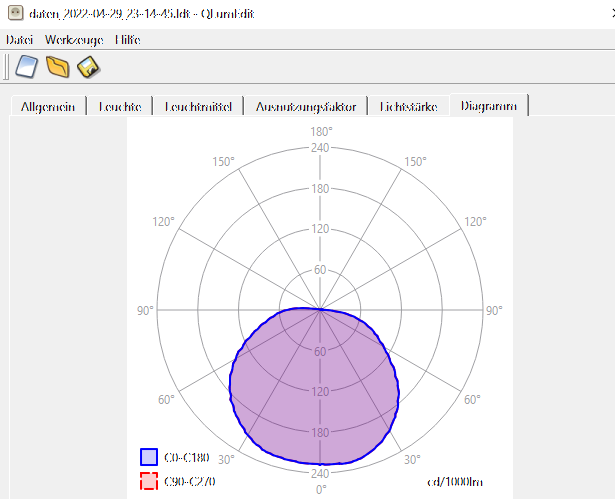Click the Open folder toolbar icon
The image size is (615, 499).
pos(57,67)
